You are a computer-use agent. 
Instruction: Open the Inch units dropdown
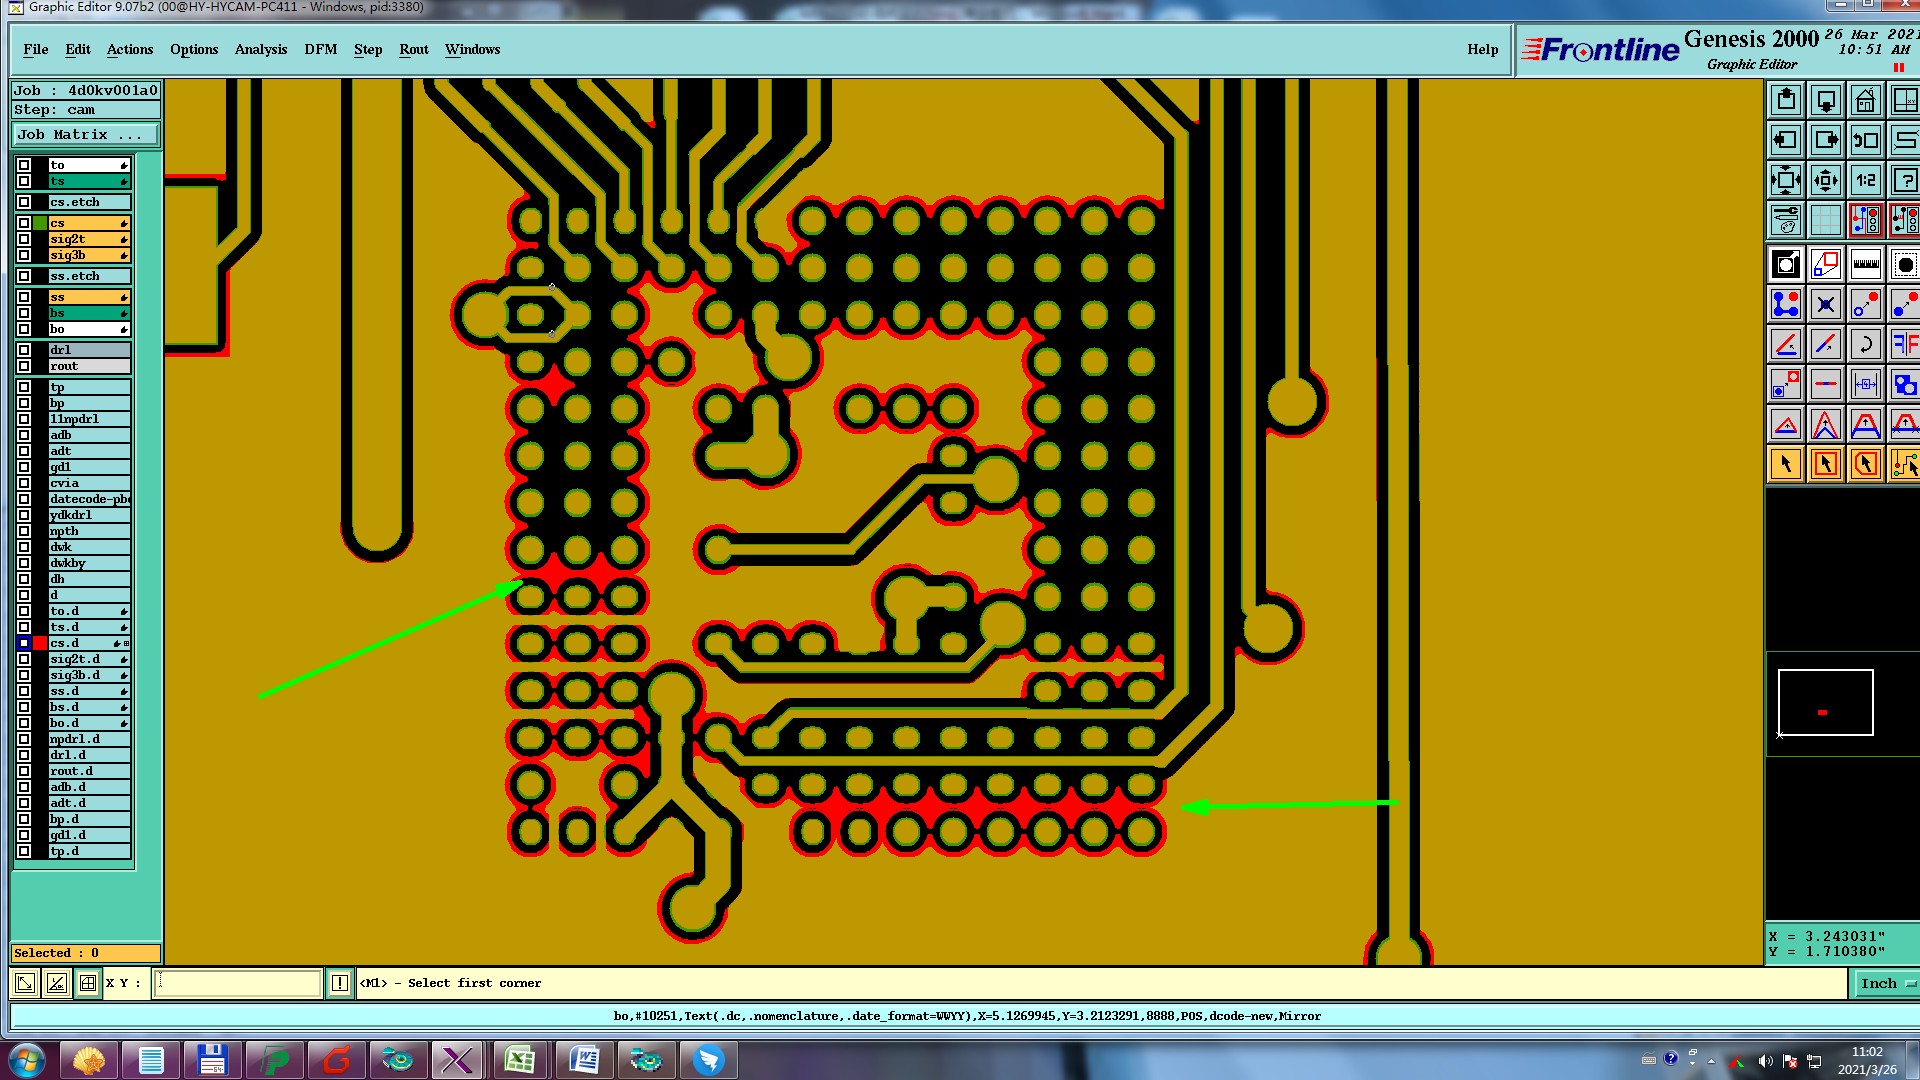pos(1886,983)
